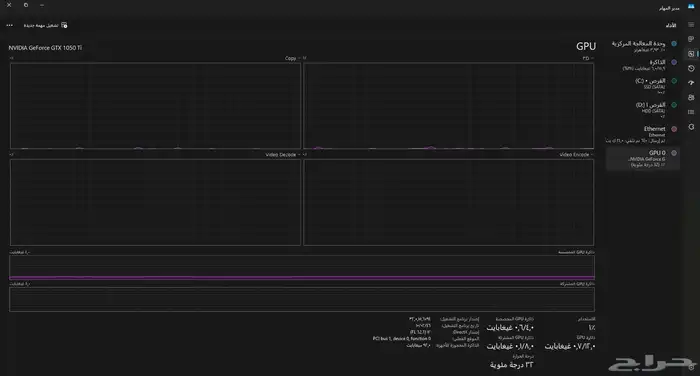The width and height of the screenshot is (700, 376).
Task: Open the Task Manager navigation hamburger menu
Action: pos(691,25)
